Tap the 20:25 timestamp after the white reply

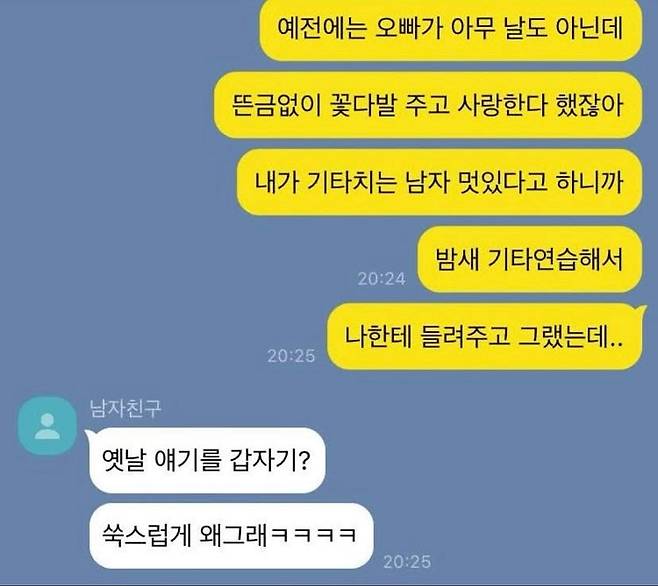pyautogui.click(x=407, y=562)
